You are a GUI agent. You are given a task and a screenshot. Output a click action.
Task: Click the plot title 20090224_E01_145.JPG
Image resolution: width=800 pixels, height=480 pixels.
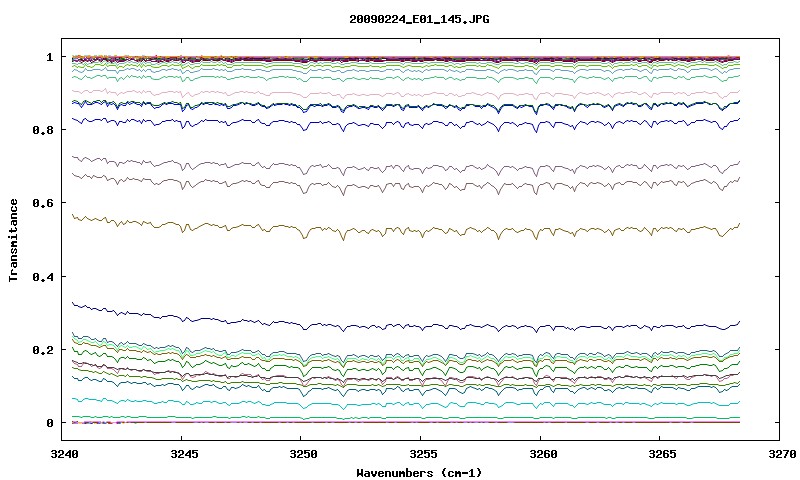coord(419,19)
